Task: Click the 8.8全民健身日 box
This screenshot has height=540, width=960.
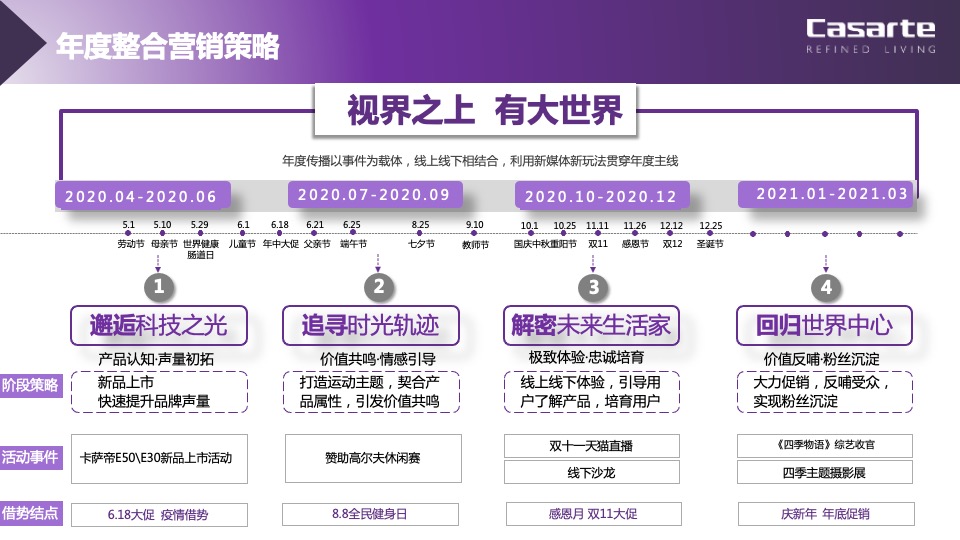Action: (370, 514)
